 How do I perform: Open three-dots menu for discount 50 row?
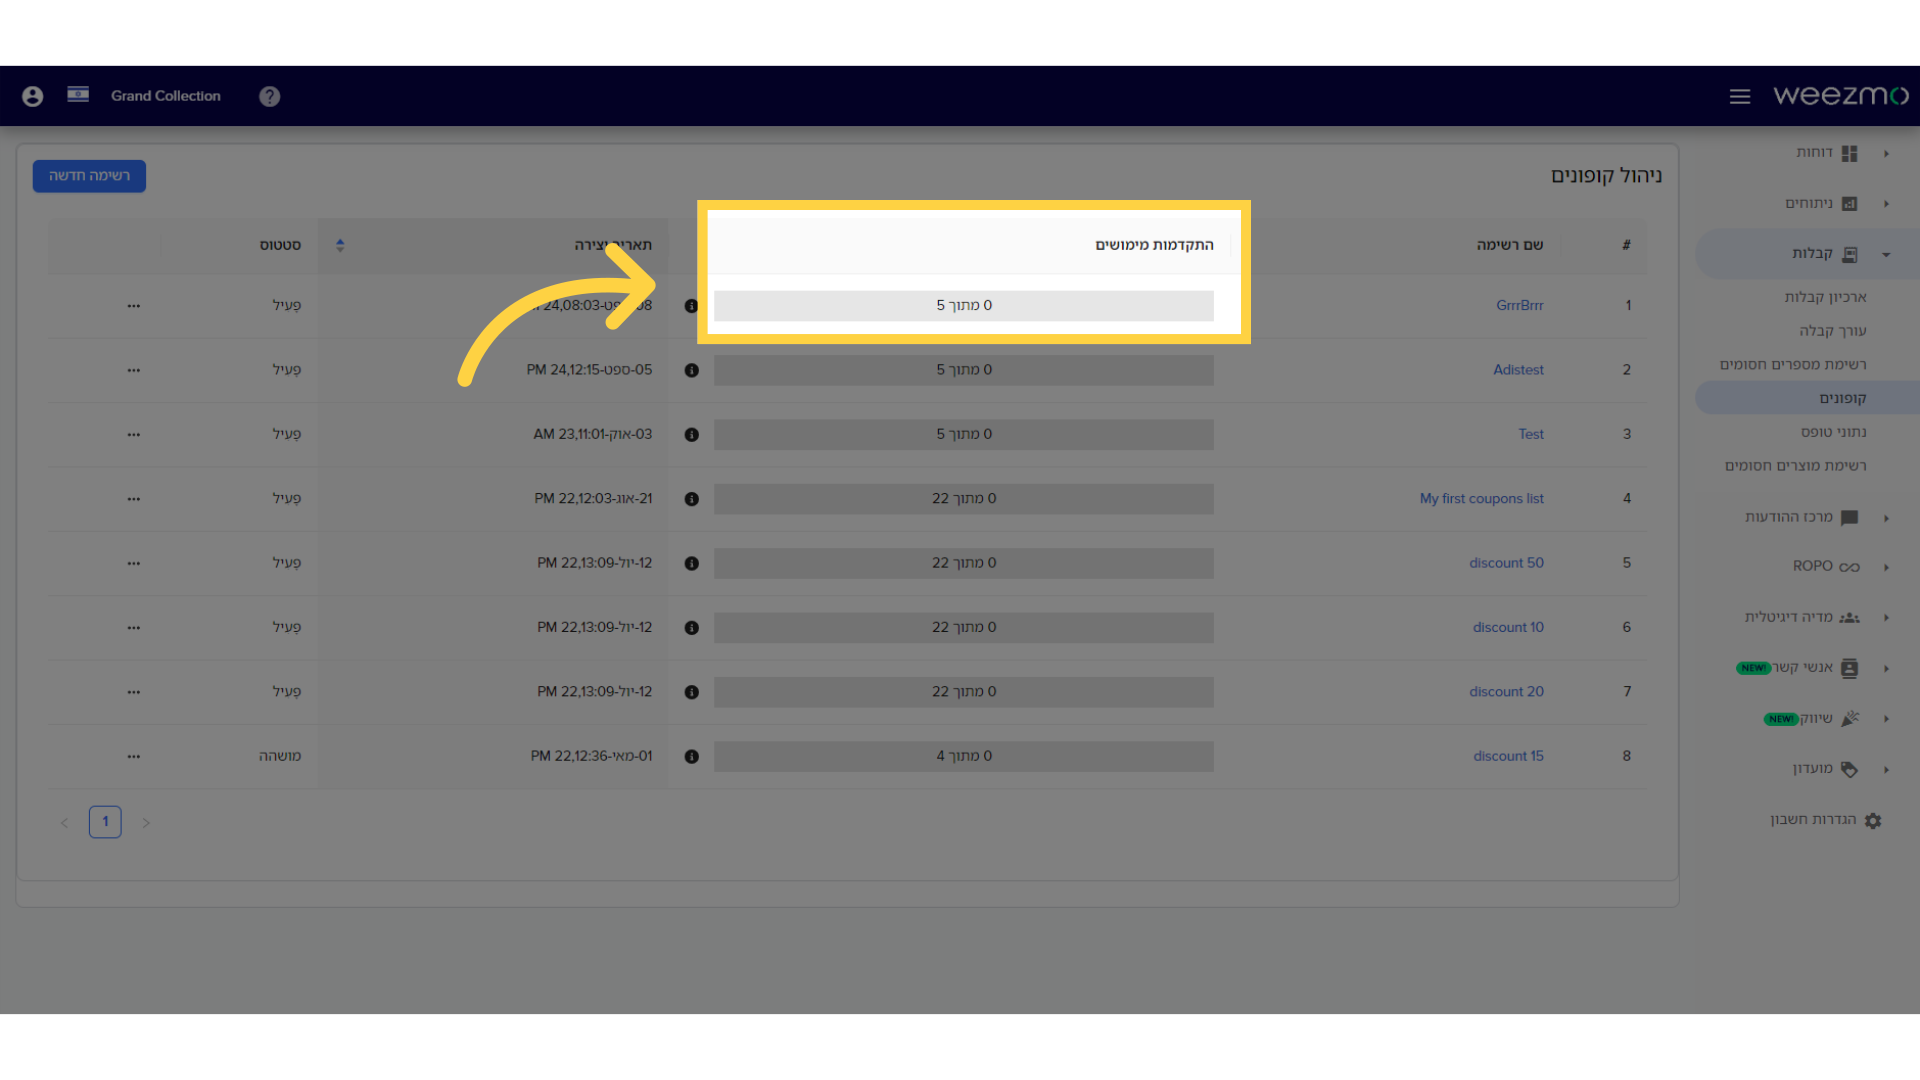[134, 564]
